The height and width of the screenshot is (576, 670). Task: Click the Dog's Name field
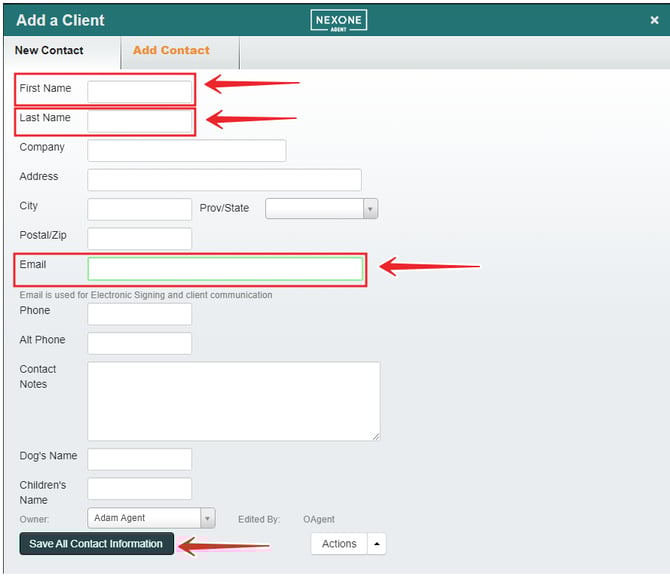(x=139, y=459)
